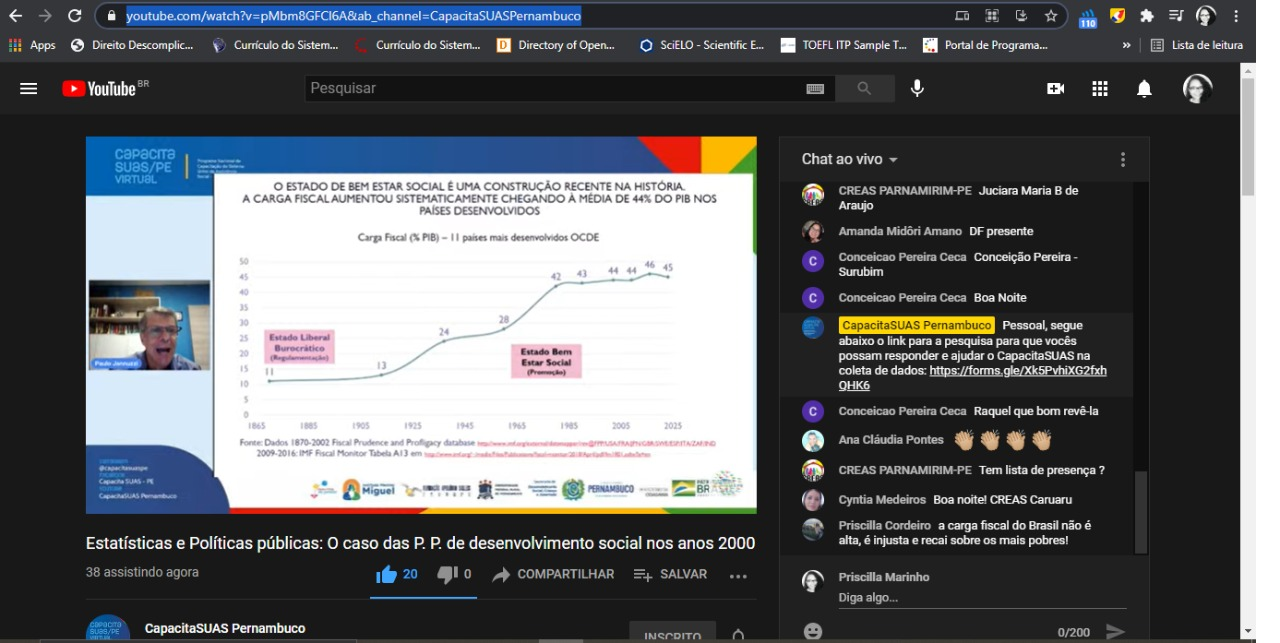Open the forms.gle survey link in chat
Viewport: 1280px width, 643px height.
tap(1017, 371)
